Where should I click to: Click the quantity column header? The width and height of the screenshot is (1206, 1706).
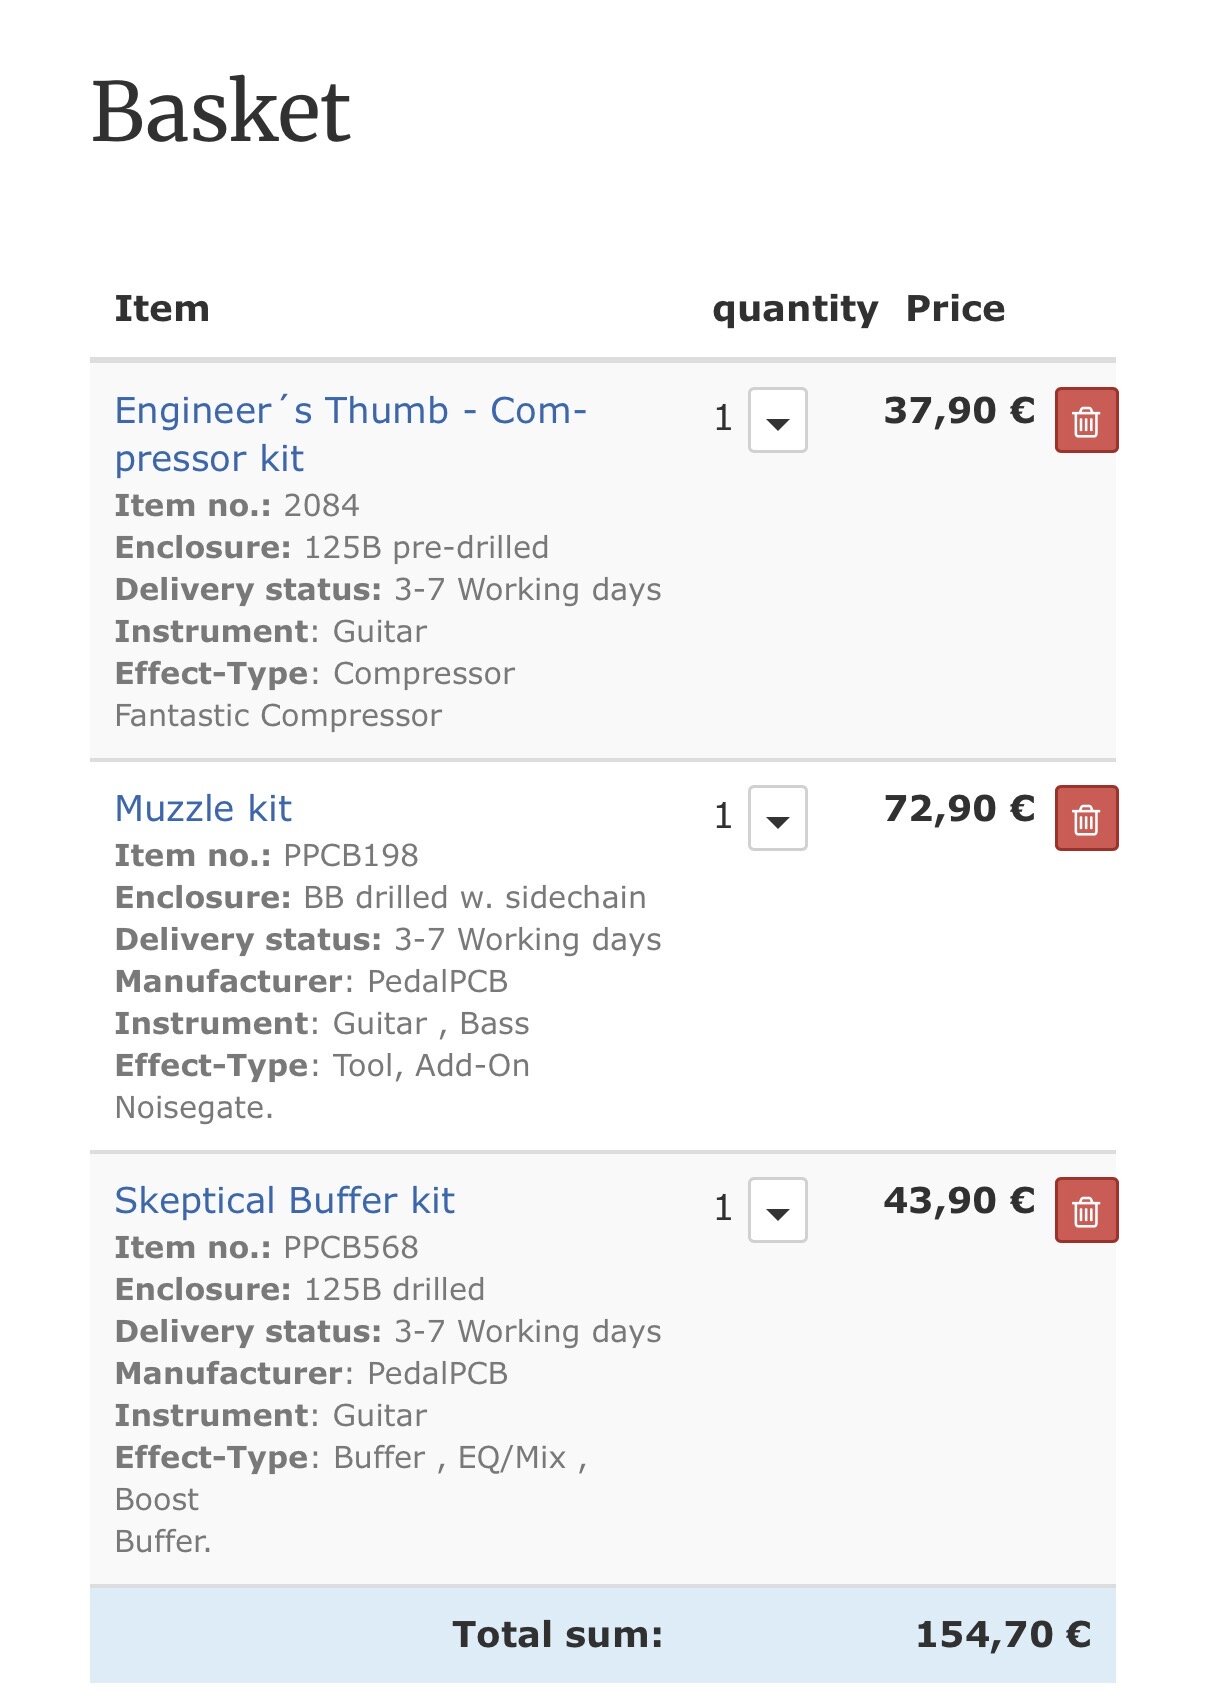795,309
